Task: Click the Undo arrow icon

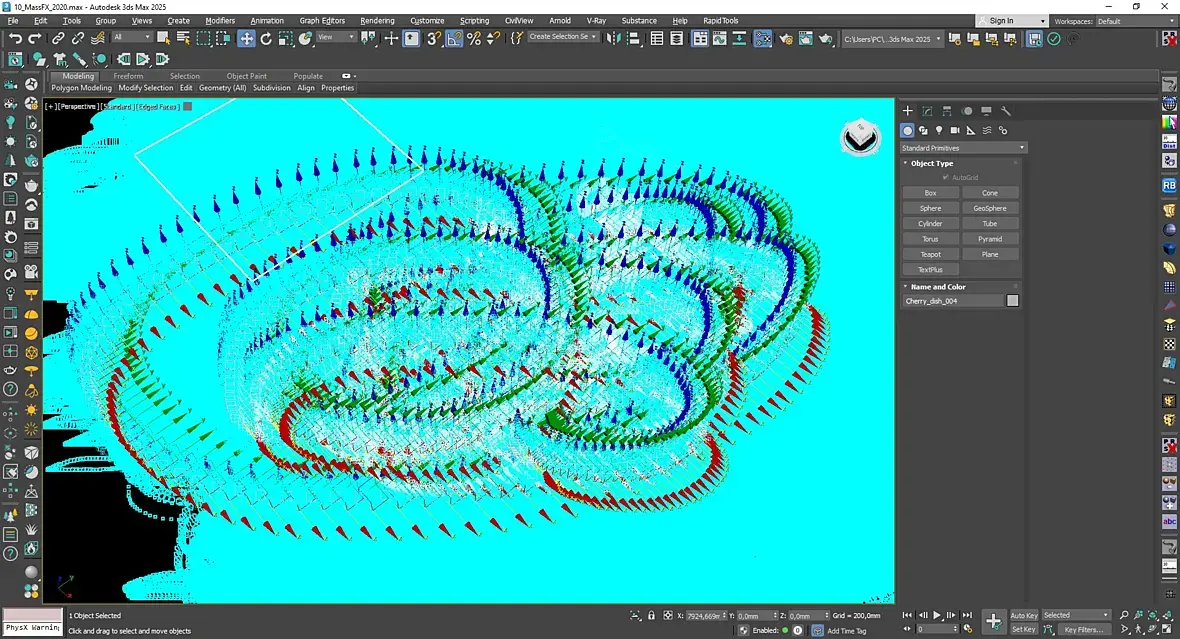Action: tap(15, 38)
